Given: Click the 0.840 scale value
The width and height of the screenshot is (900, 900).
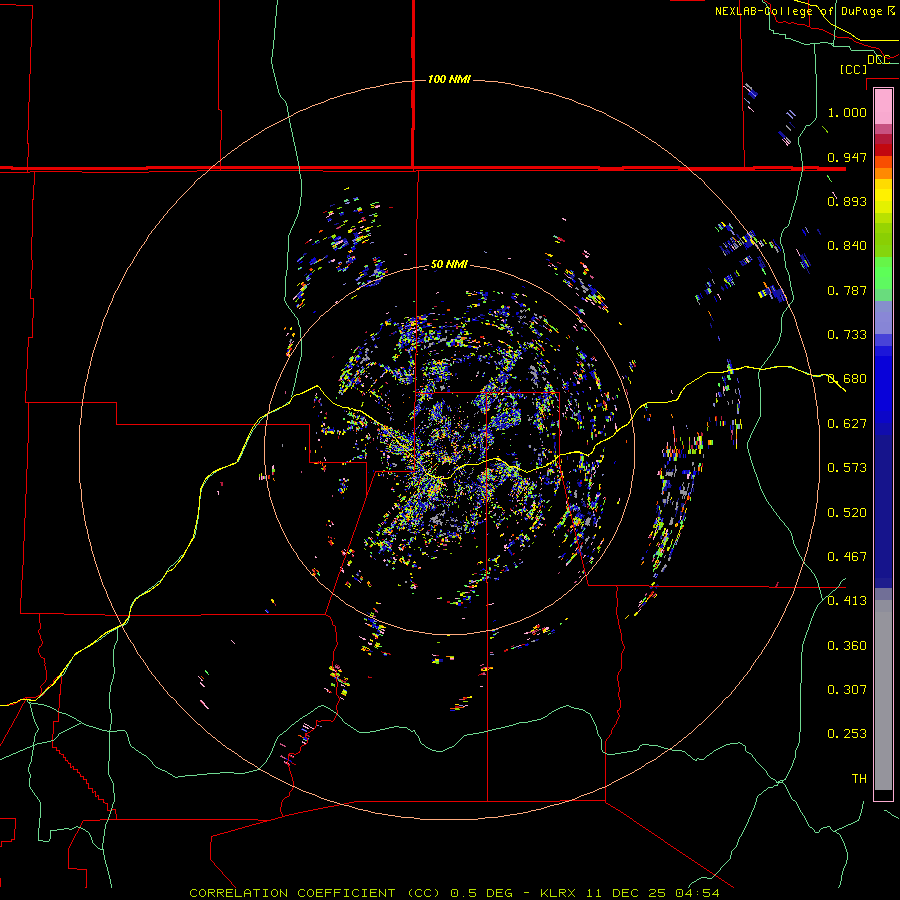Looking at the screenshot, I should click(847, 245).
